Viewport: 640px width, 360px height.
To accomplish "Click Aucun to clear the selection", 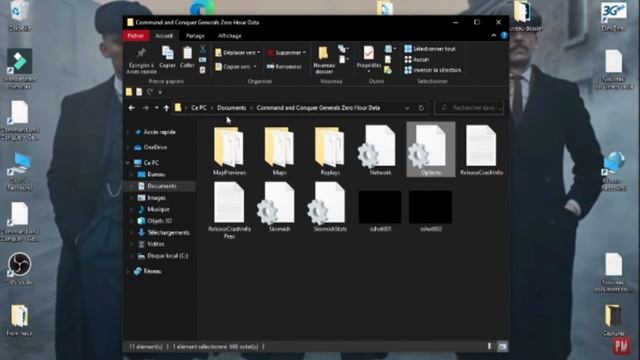I will click(x=416, y=60).
